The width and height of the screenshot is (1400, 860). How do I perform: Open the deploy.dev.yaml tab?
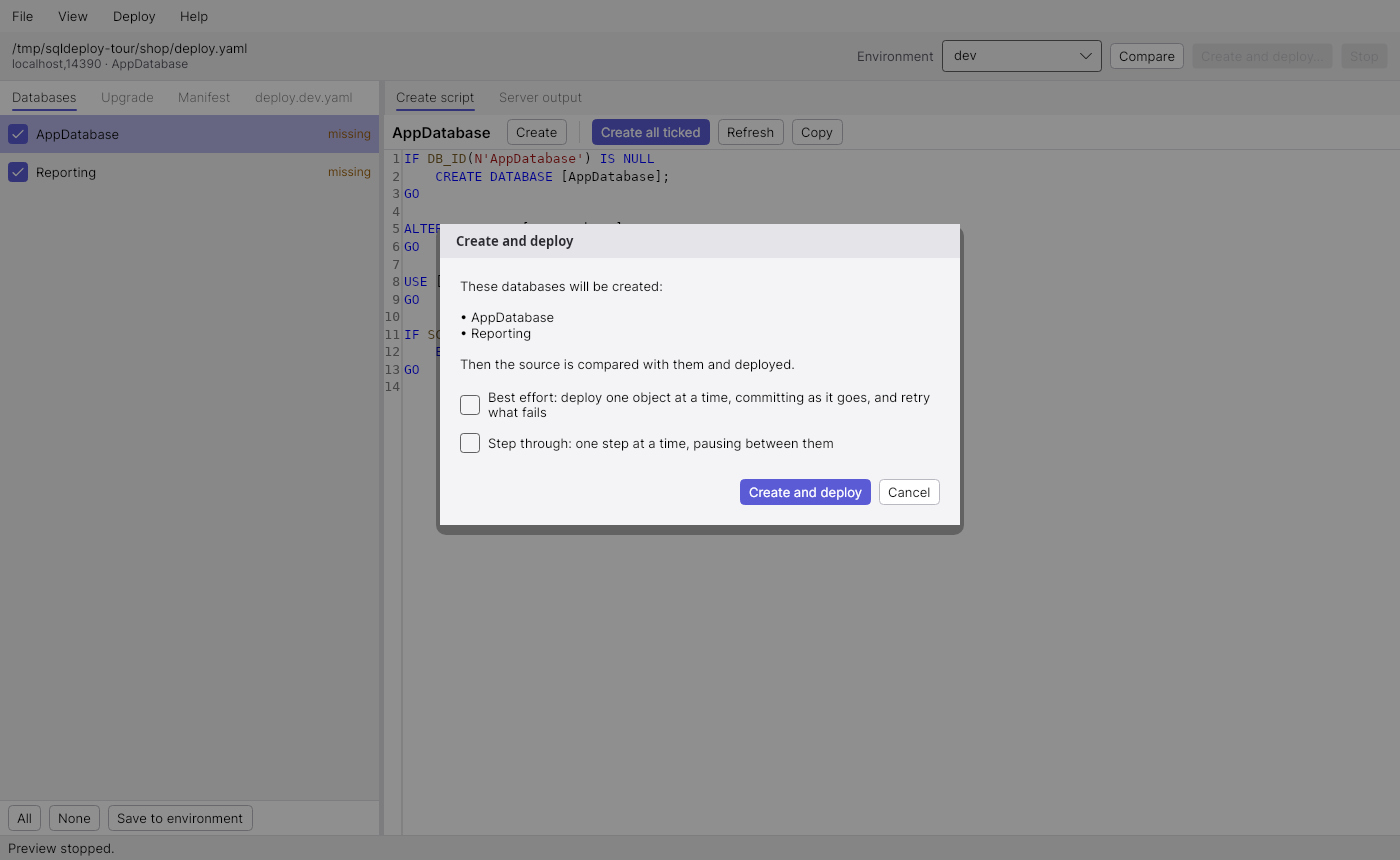(x=304, y=97)
